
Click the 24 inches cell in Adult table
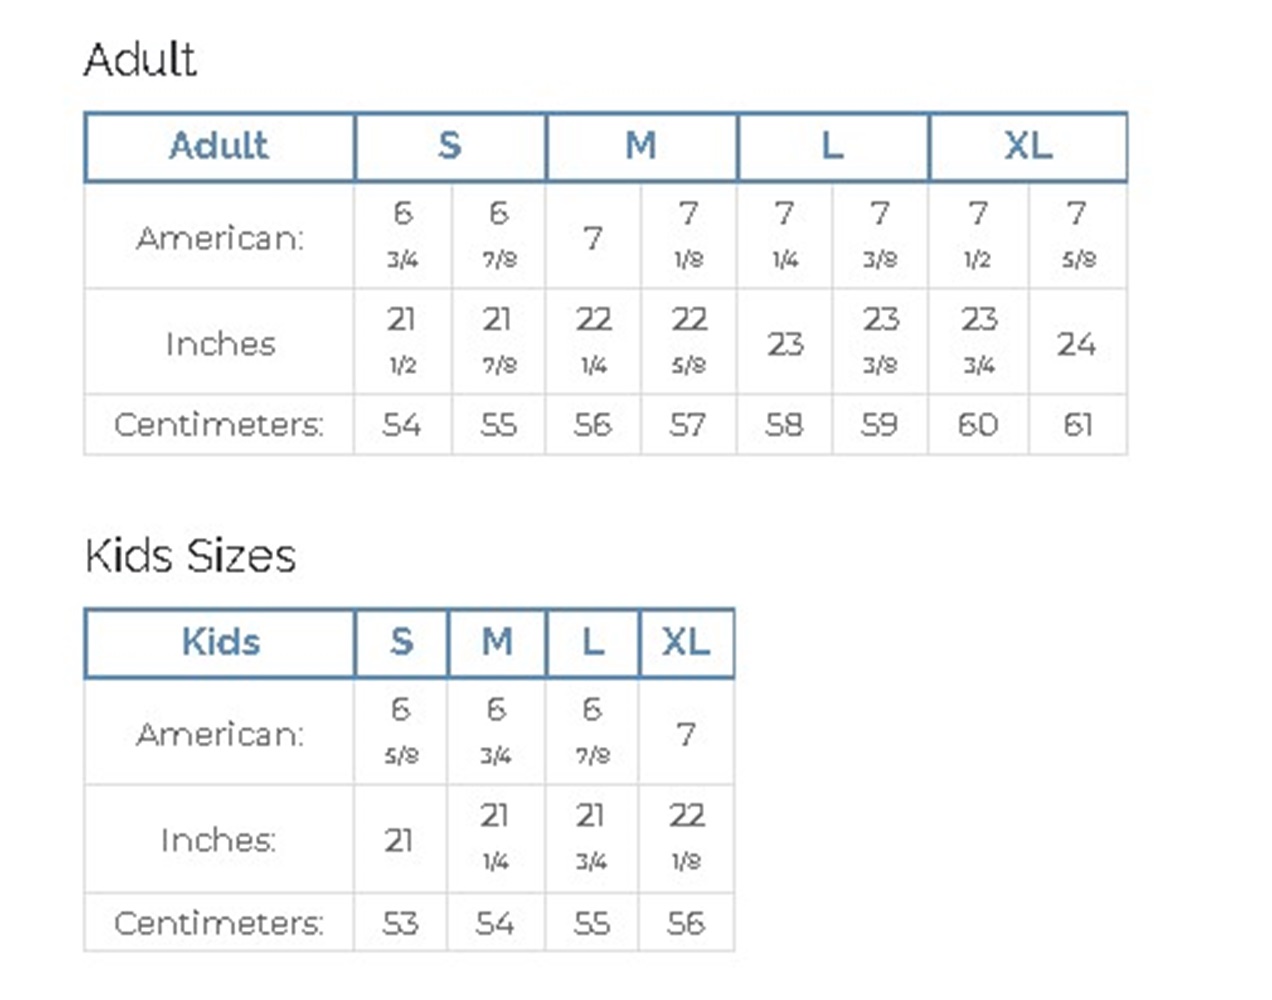[1077, 344]
